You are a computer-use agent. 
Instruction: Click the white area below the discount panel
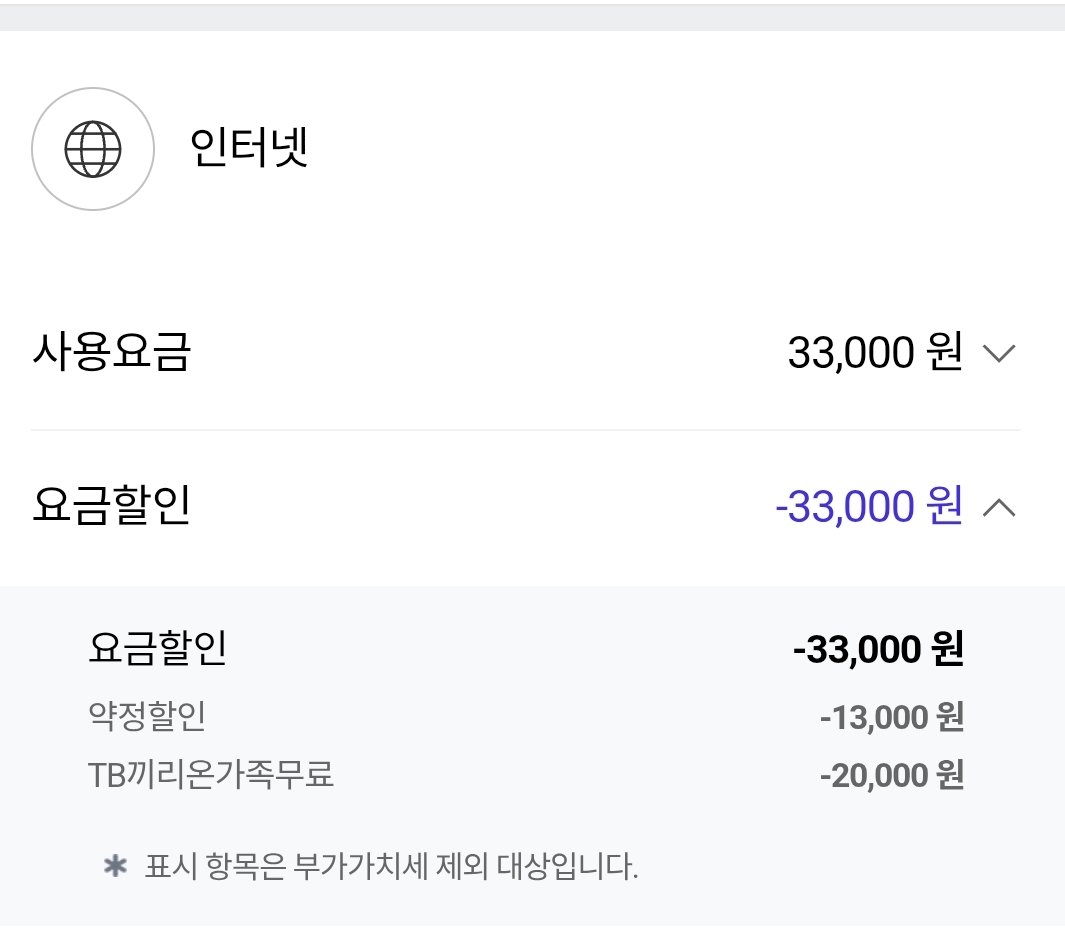tap(532, 939)
